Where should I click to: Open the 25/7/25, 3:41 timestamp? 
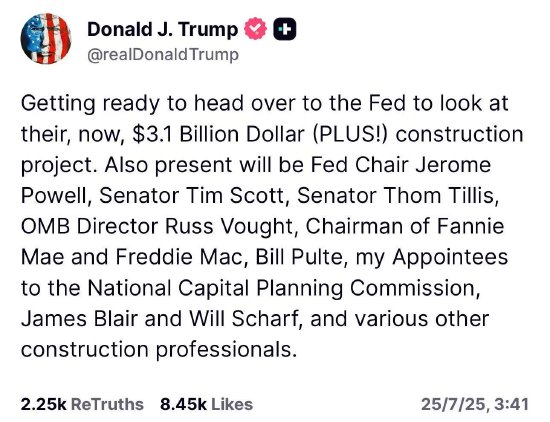coord(475,404)
